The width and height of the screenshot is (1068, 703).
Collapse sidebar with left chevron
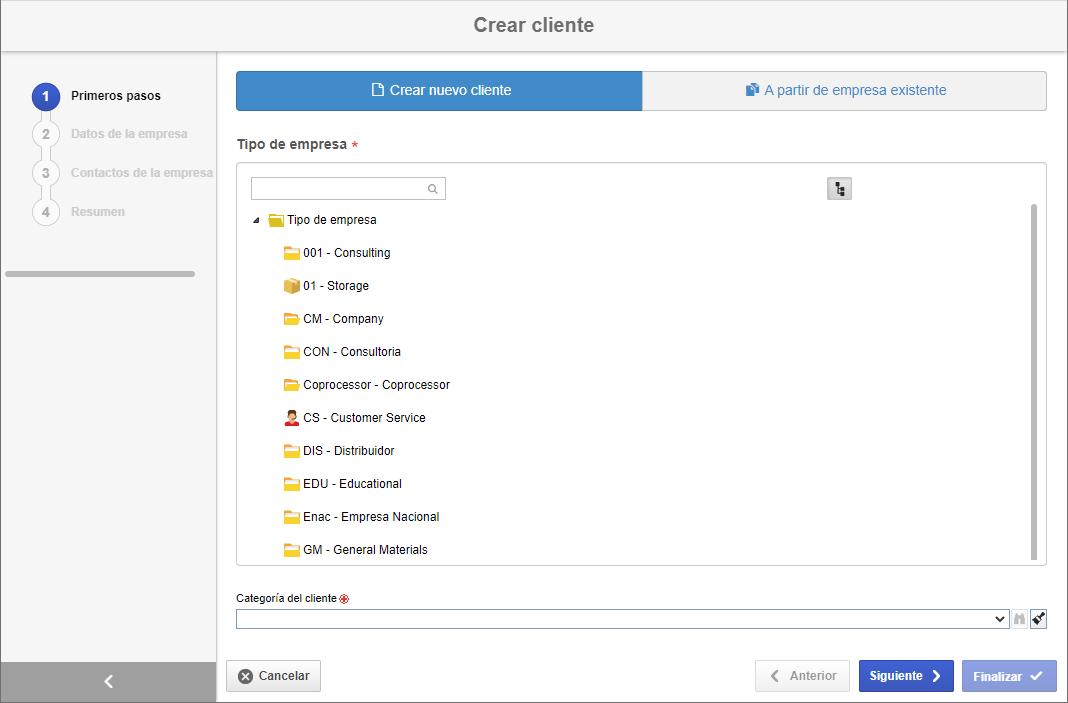[108, 681]
